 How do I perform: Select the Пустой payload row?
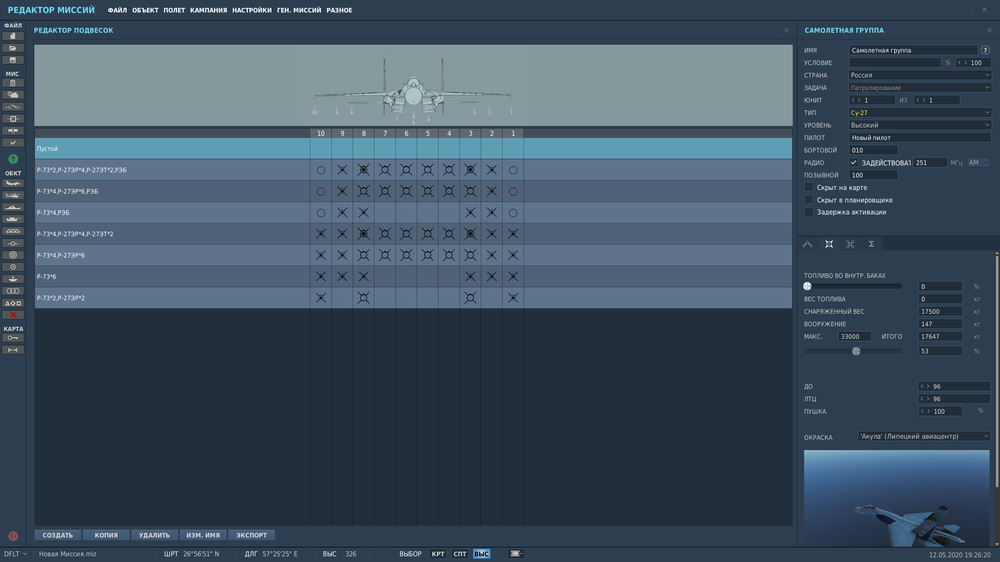point(413,149)
